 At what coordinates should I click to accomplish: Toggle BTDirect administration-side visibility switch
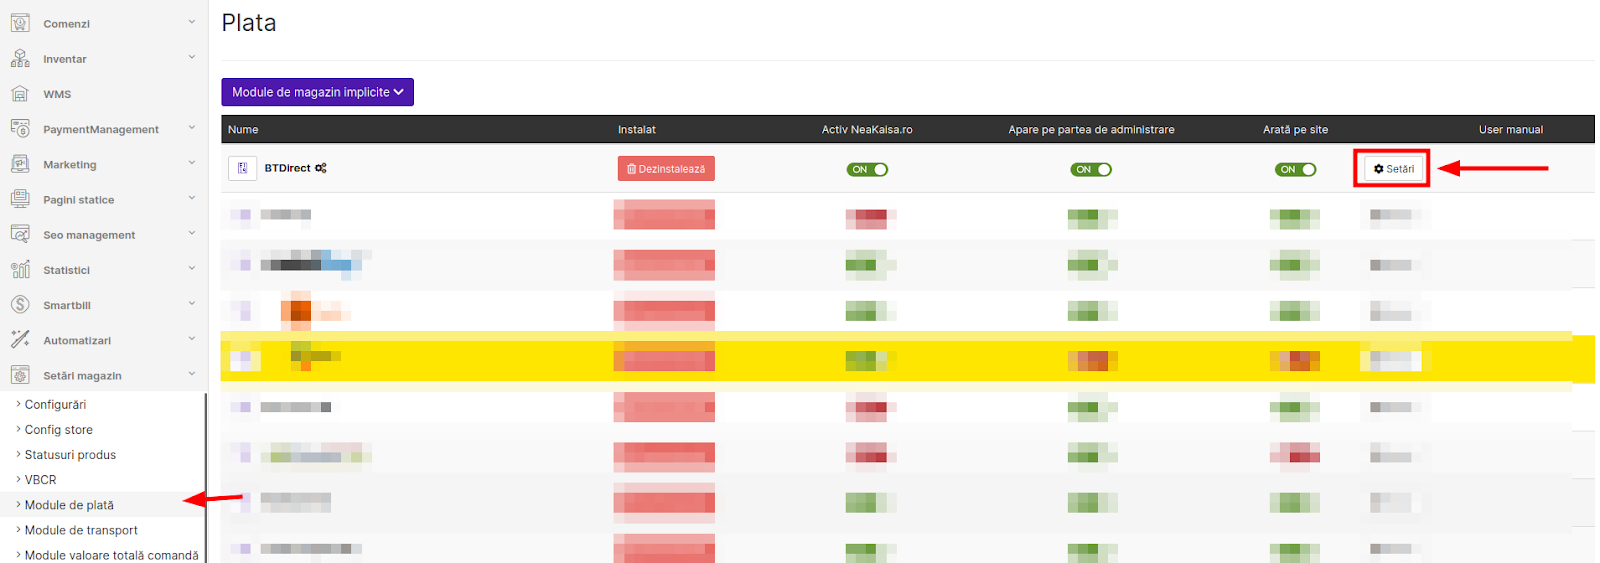coord(1091,169)
